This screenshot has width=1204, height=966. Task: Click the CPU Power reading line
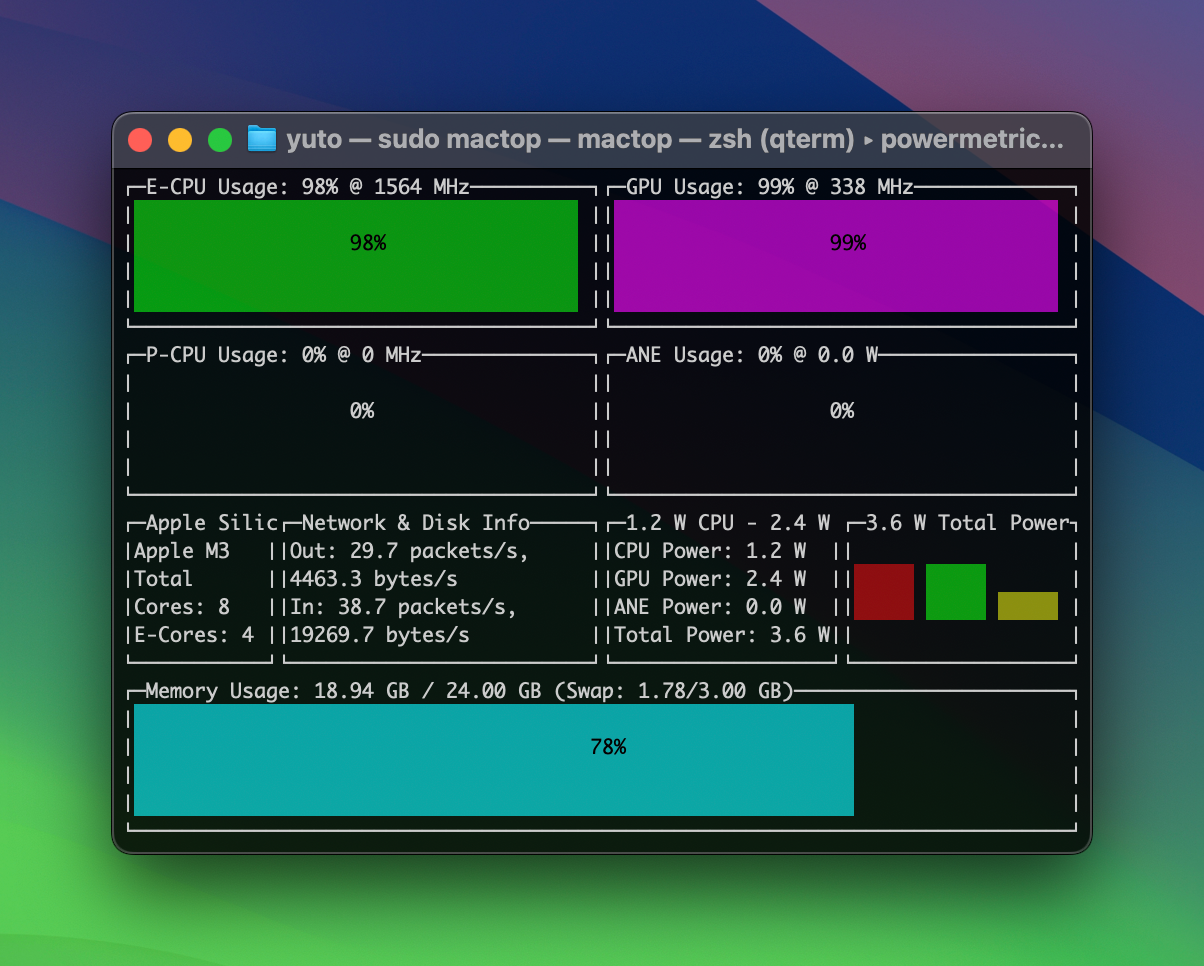coord(709,551)
